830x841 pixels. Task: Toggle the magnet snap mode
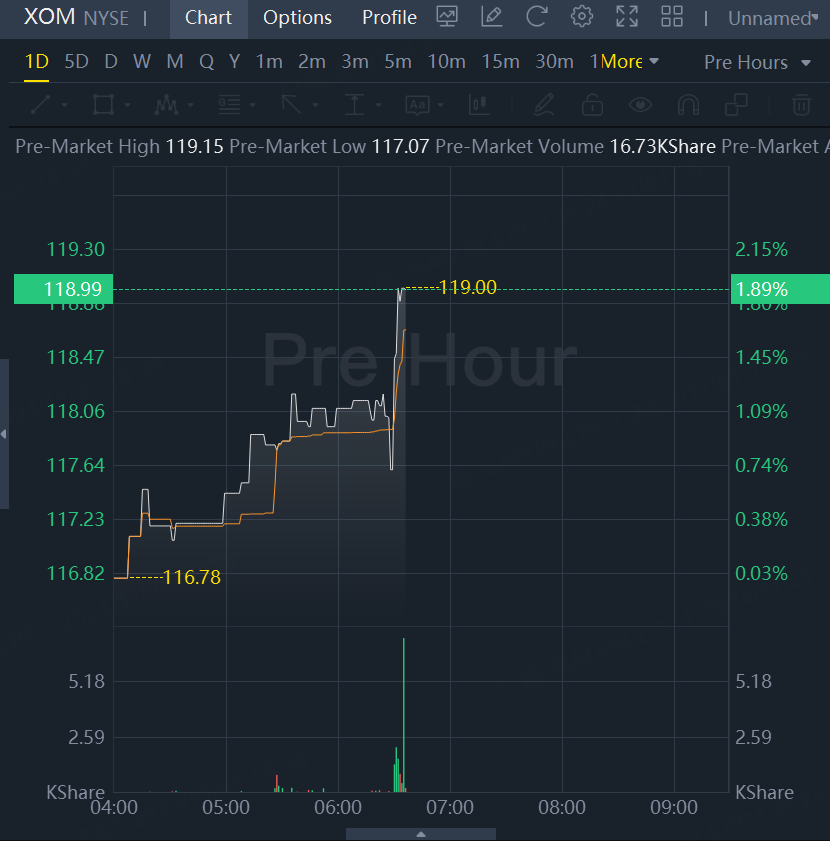688,104
